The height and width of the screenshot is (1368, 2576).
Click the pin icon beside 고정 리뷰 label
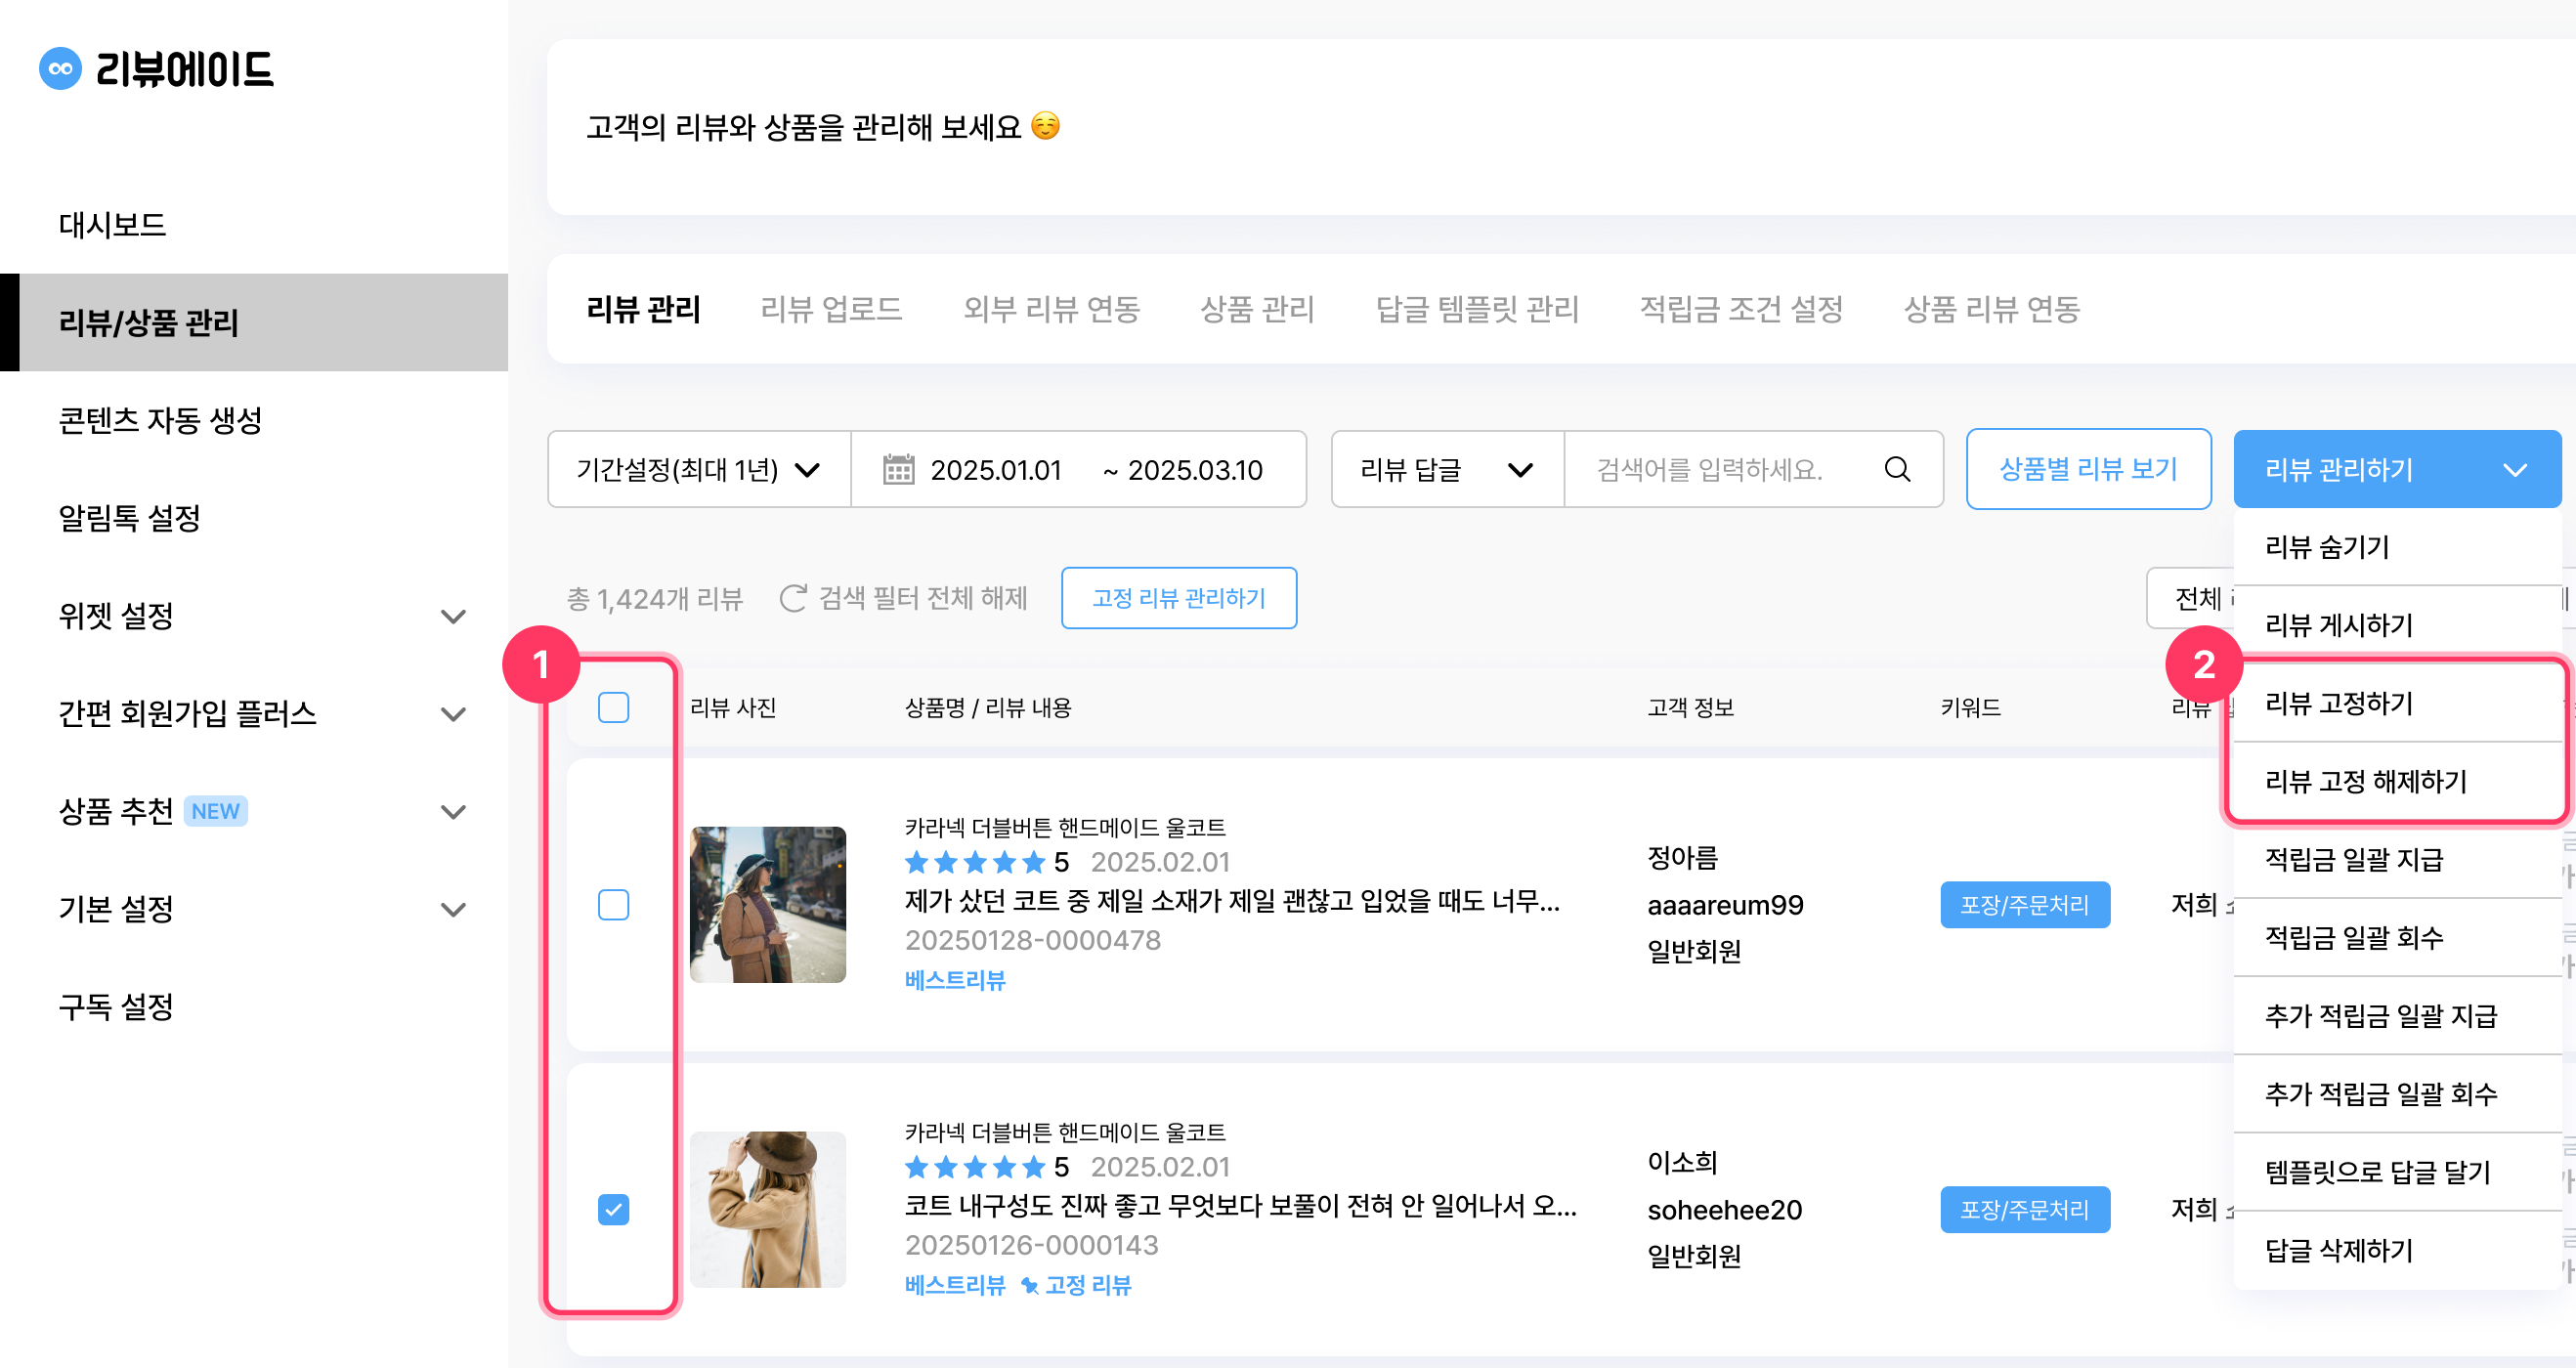pos(1029,1285)
